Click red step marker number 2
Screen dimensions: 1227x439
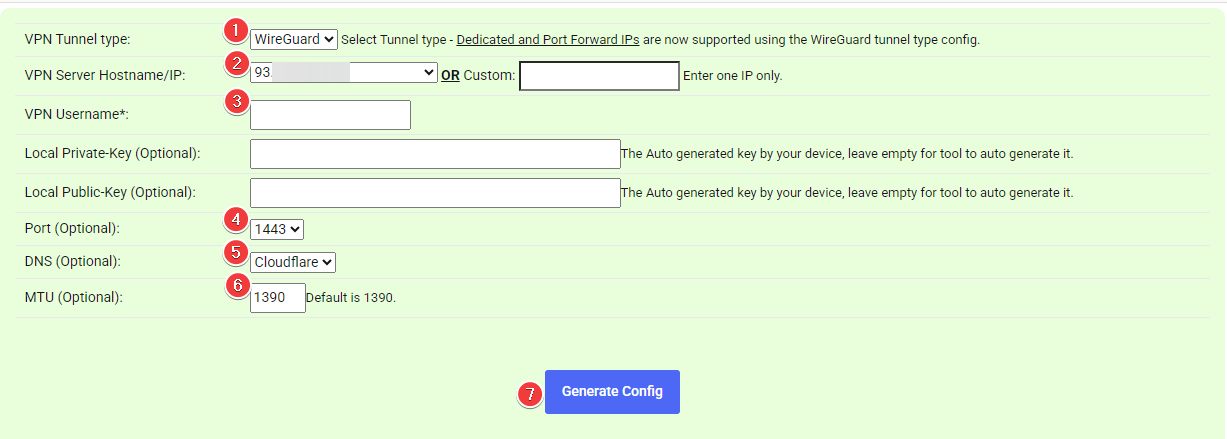click(235, 64)
